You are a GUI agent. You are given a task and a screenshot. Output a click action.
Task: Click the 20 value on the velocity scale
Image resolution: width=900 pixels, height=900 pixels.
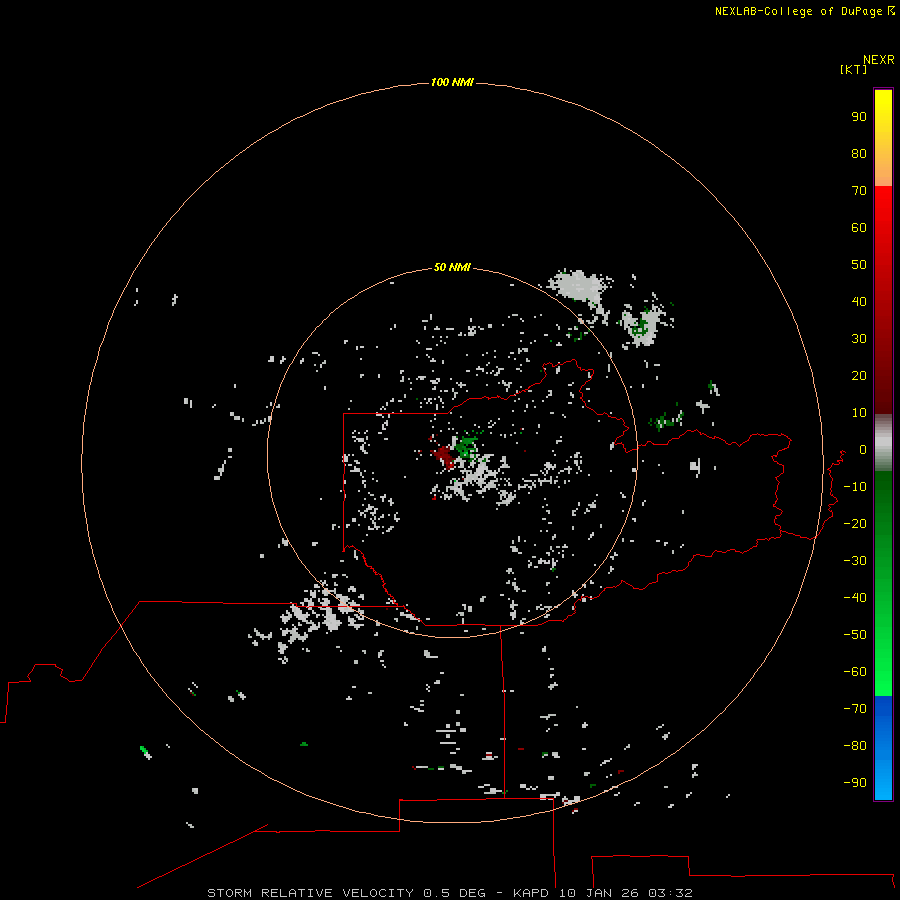click(x=859, y=375)
